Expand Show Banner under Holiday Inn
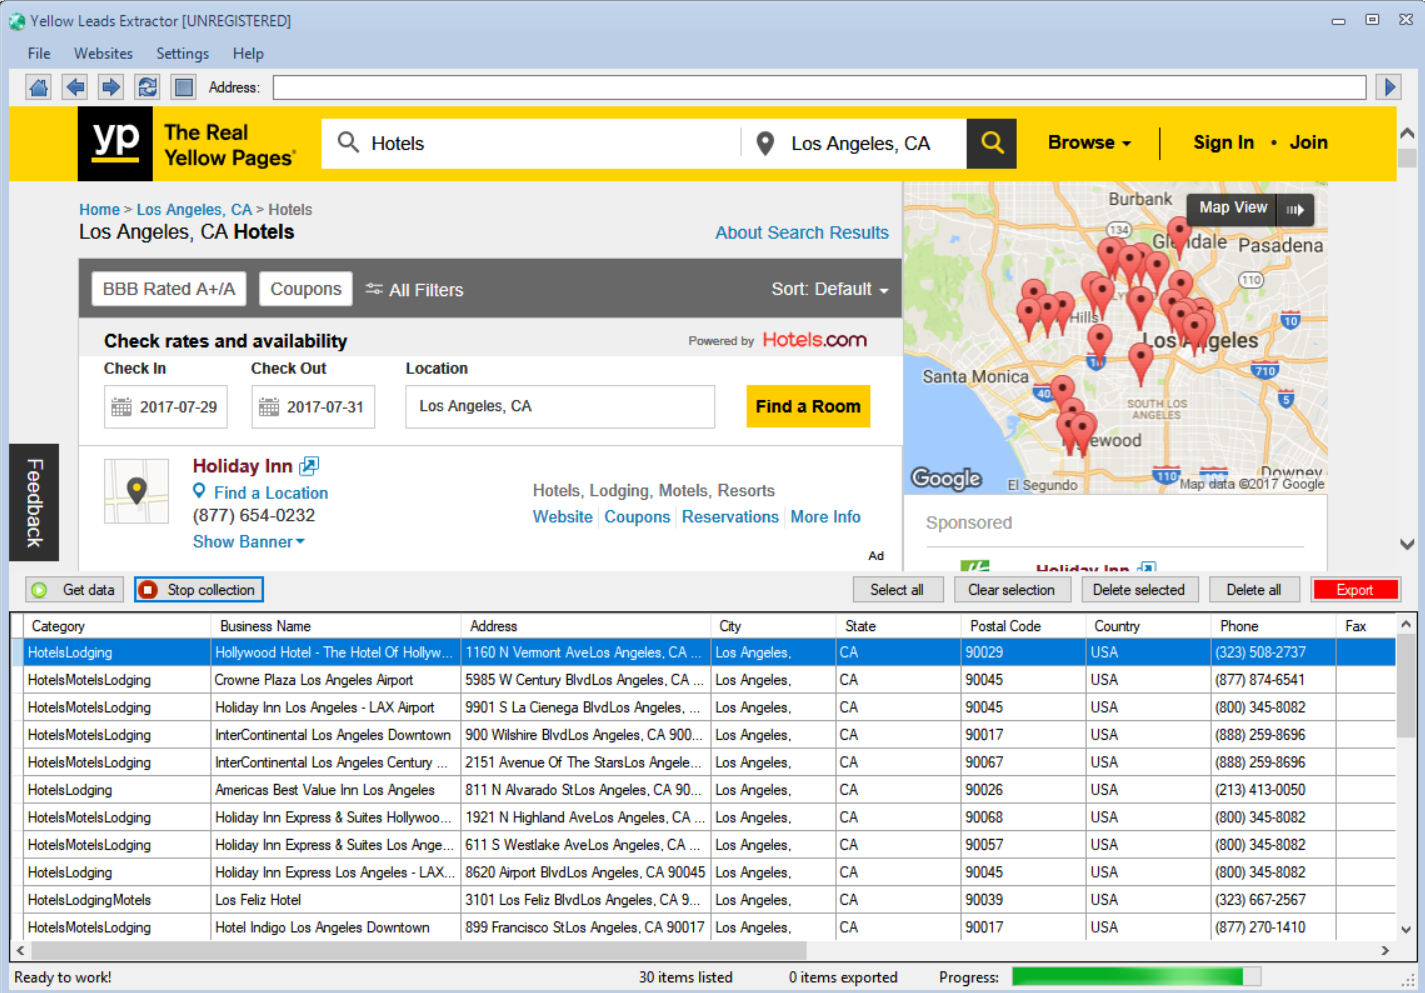Screen dimensions: 1425x993 (247, 541)
